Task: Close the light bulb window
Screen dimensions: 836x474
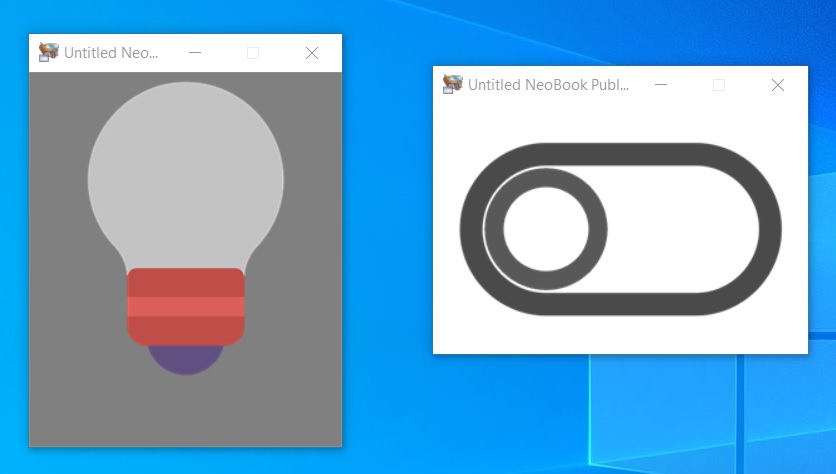Action: (312, 53)
